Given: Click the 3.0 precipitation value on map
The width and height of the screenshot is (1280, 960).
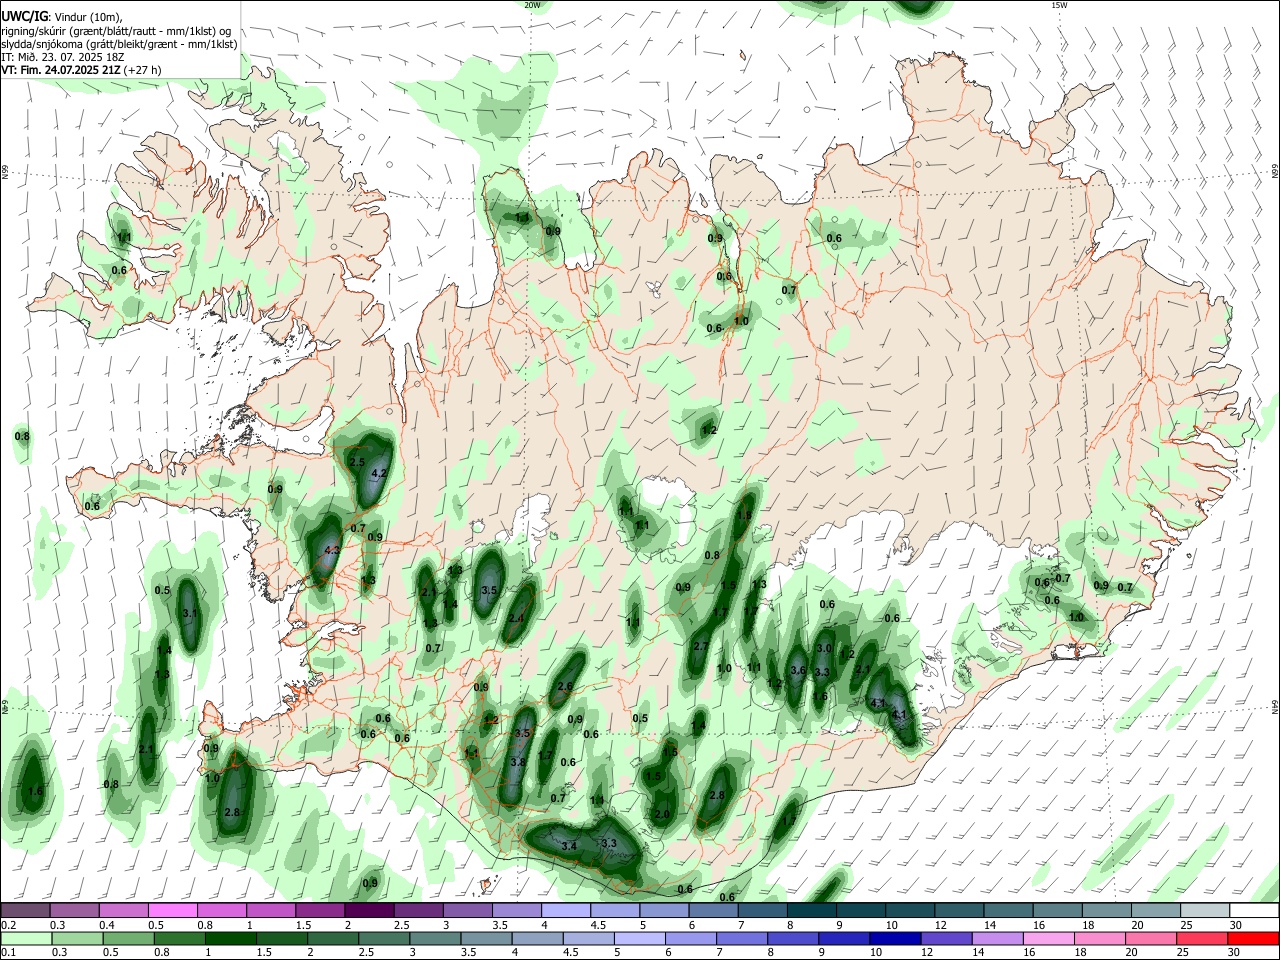Looking at the screenshot, I should 824,649.
